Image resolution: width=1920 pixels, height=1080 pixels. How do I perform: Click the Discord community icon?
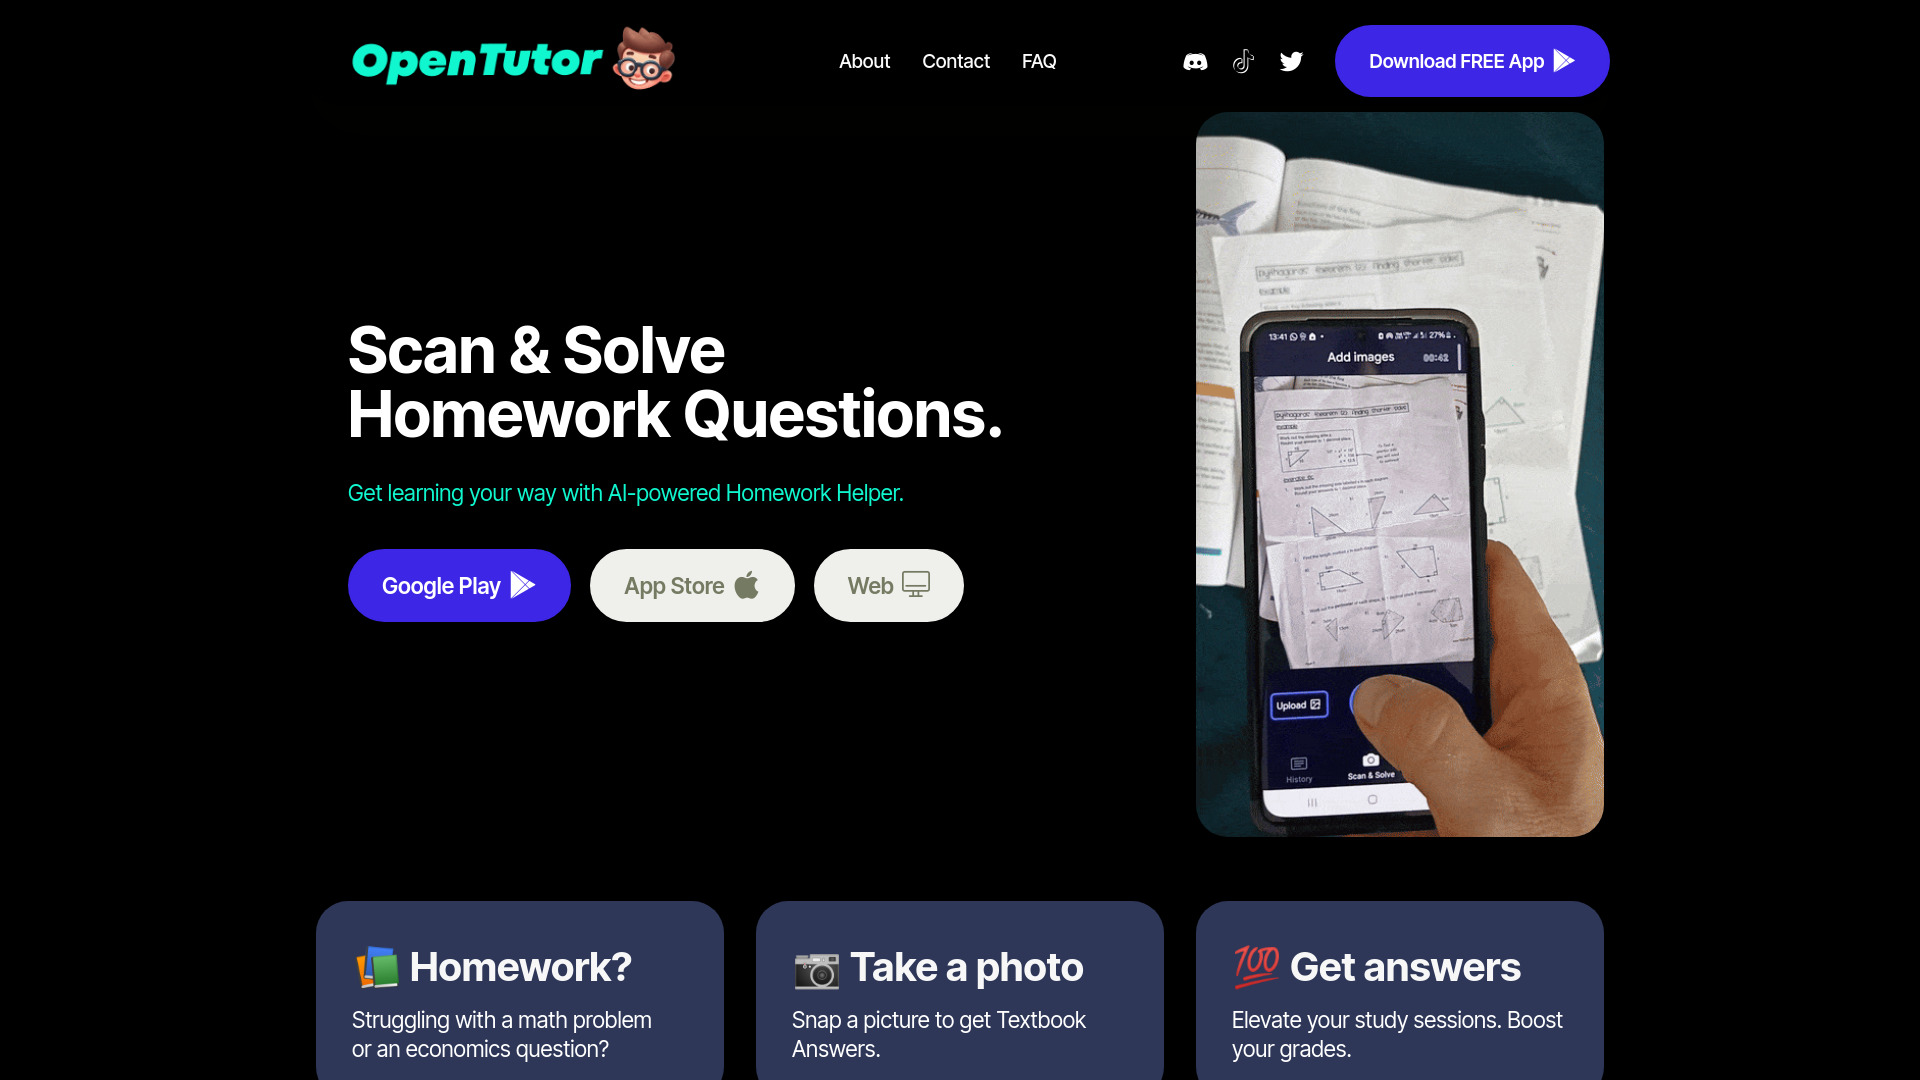pos(1193,61)
